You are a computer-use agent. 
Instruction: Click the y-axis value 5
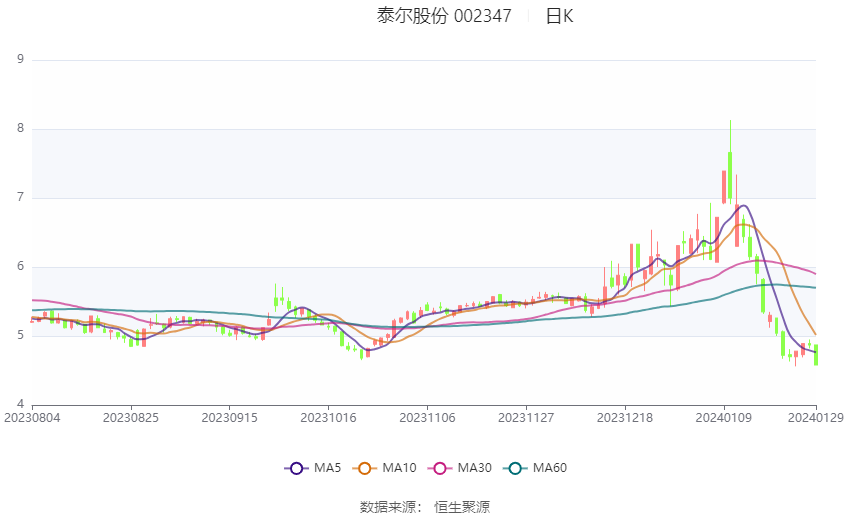point(21,335)
